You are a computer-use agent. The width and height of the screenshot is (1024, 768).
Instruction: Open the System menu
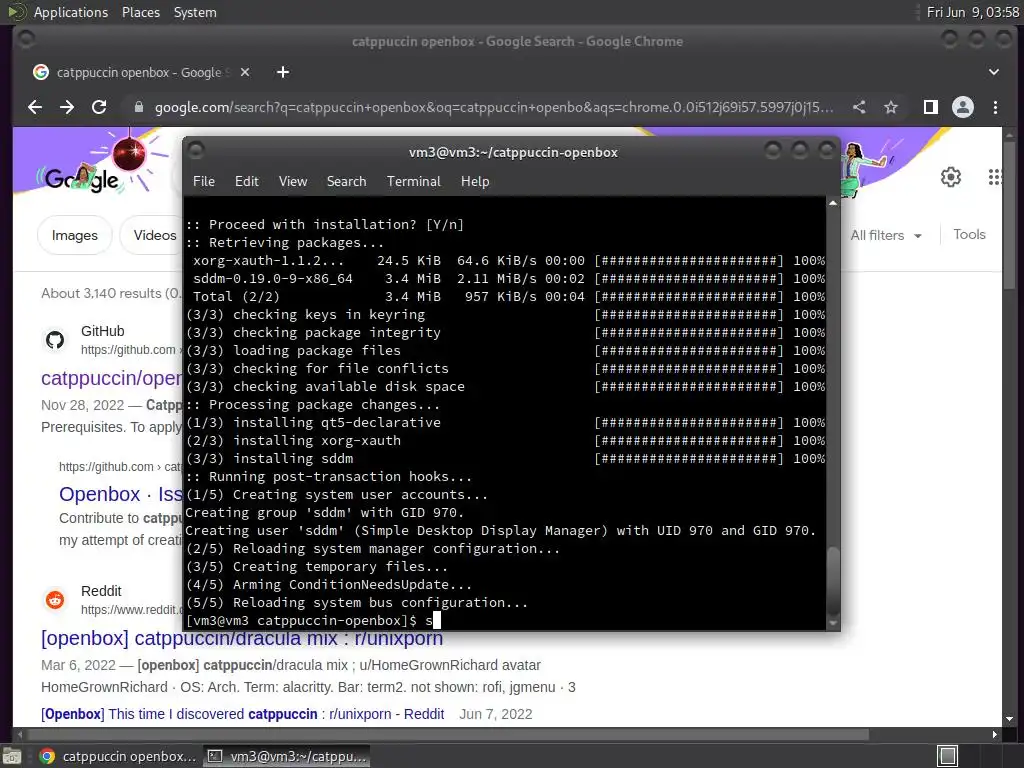point(195,12)
